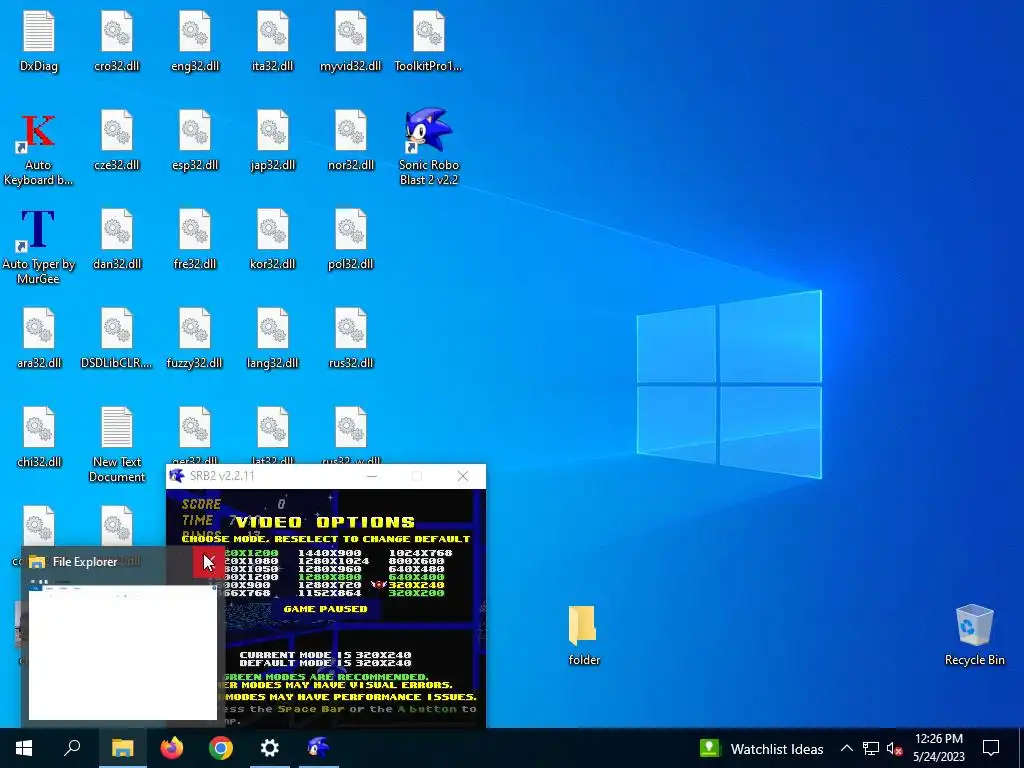Image resolution: width=1024 pixels, height=768 pixels.
Task: Minimize the SRB2 v2.2.11 window
Action: [x=372, y=476]
